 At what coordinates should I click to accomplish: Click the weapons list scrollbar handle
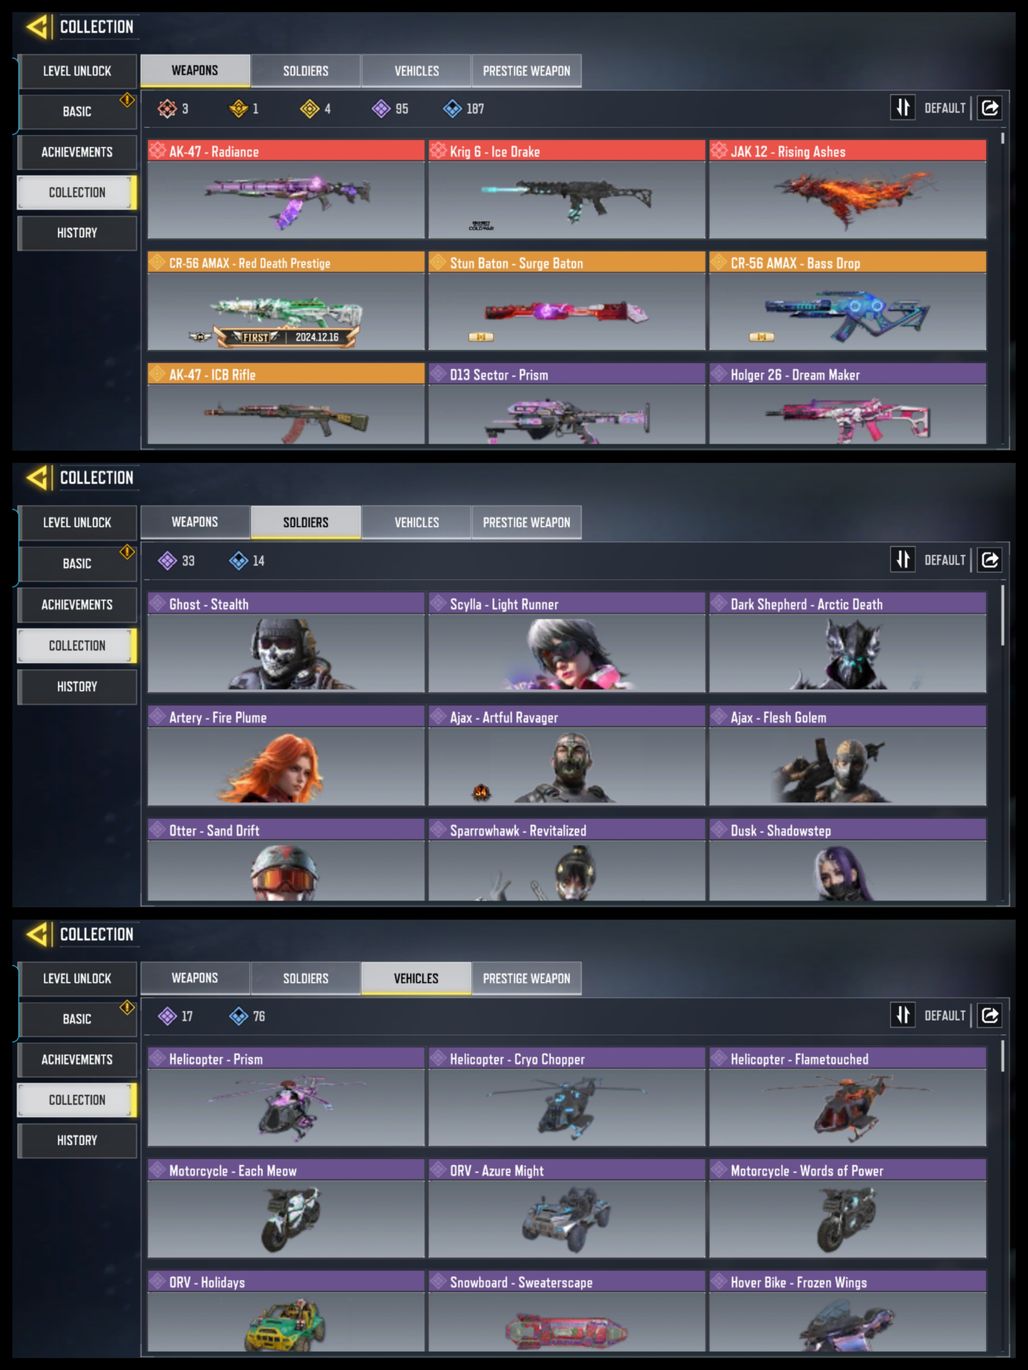(1003, 138)
